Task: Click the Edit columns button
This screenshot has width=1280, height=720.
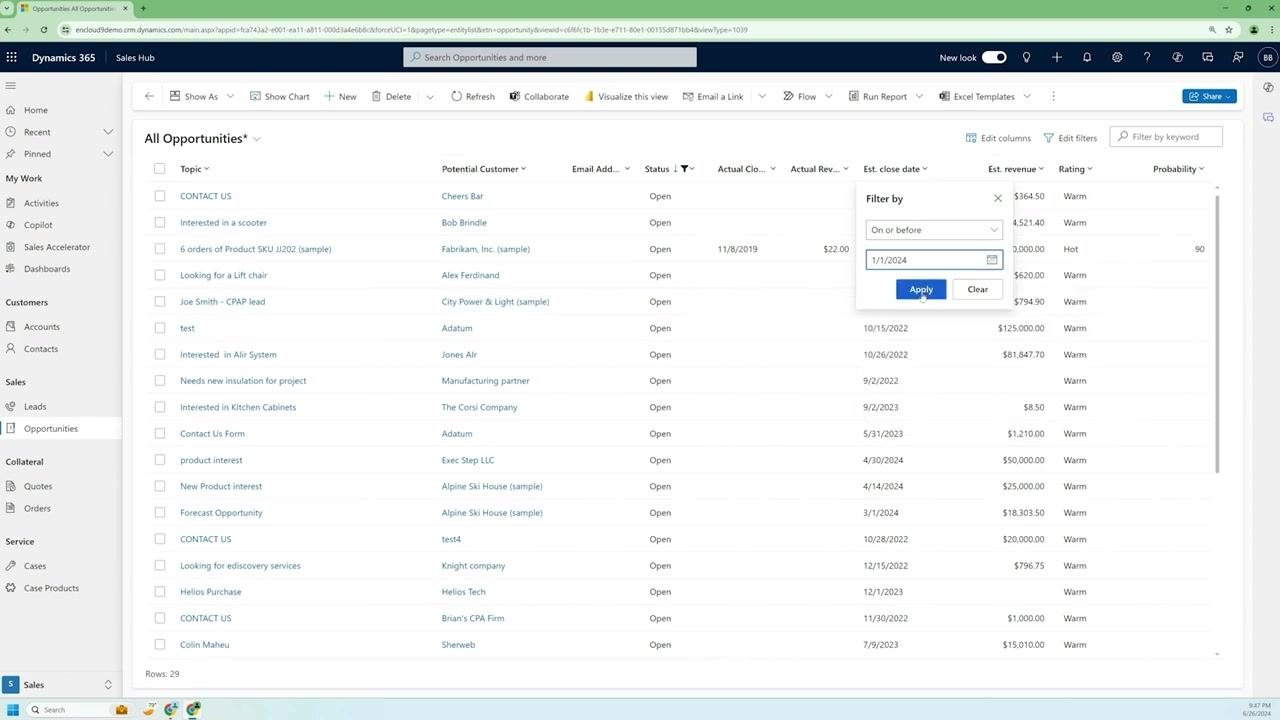Action: pyautogui.click(x=998, y=137)
